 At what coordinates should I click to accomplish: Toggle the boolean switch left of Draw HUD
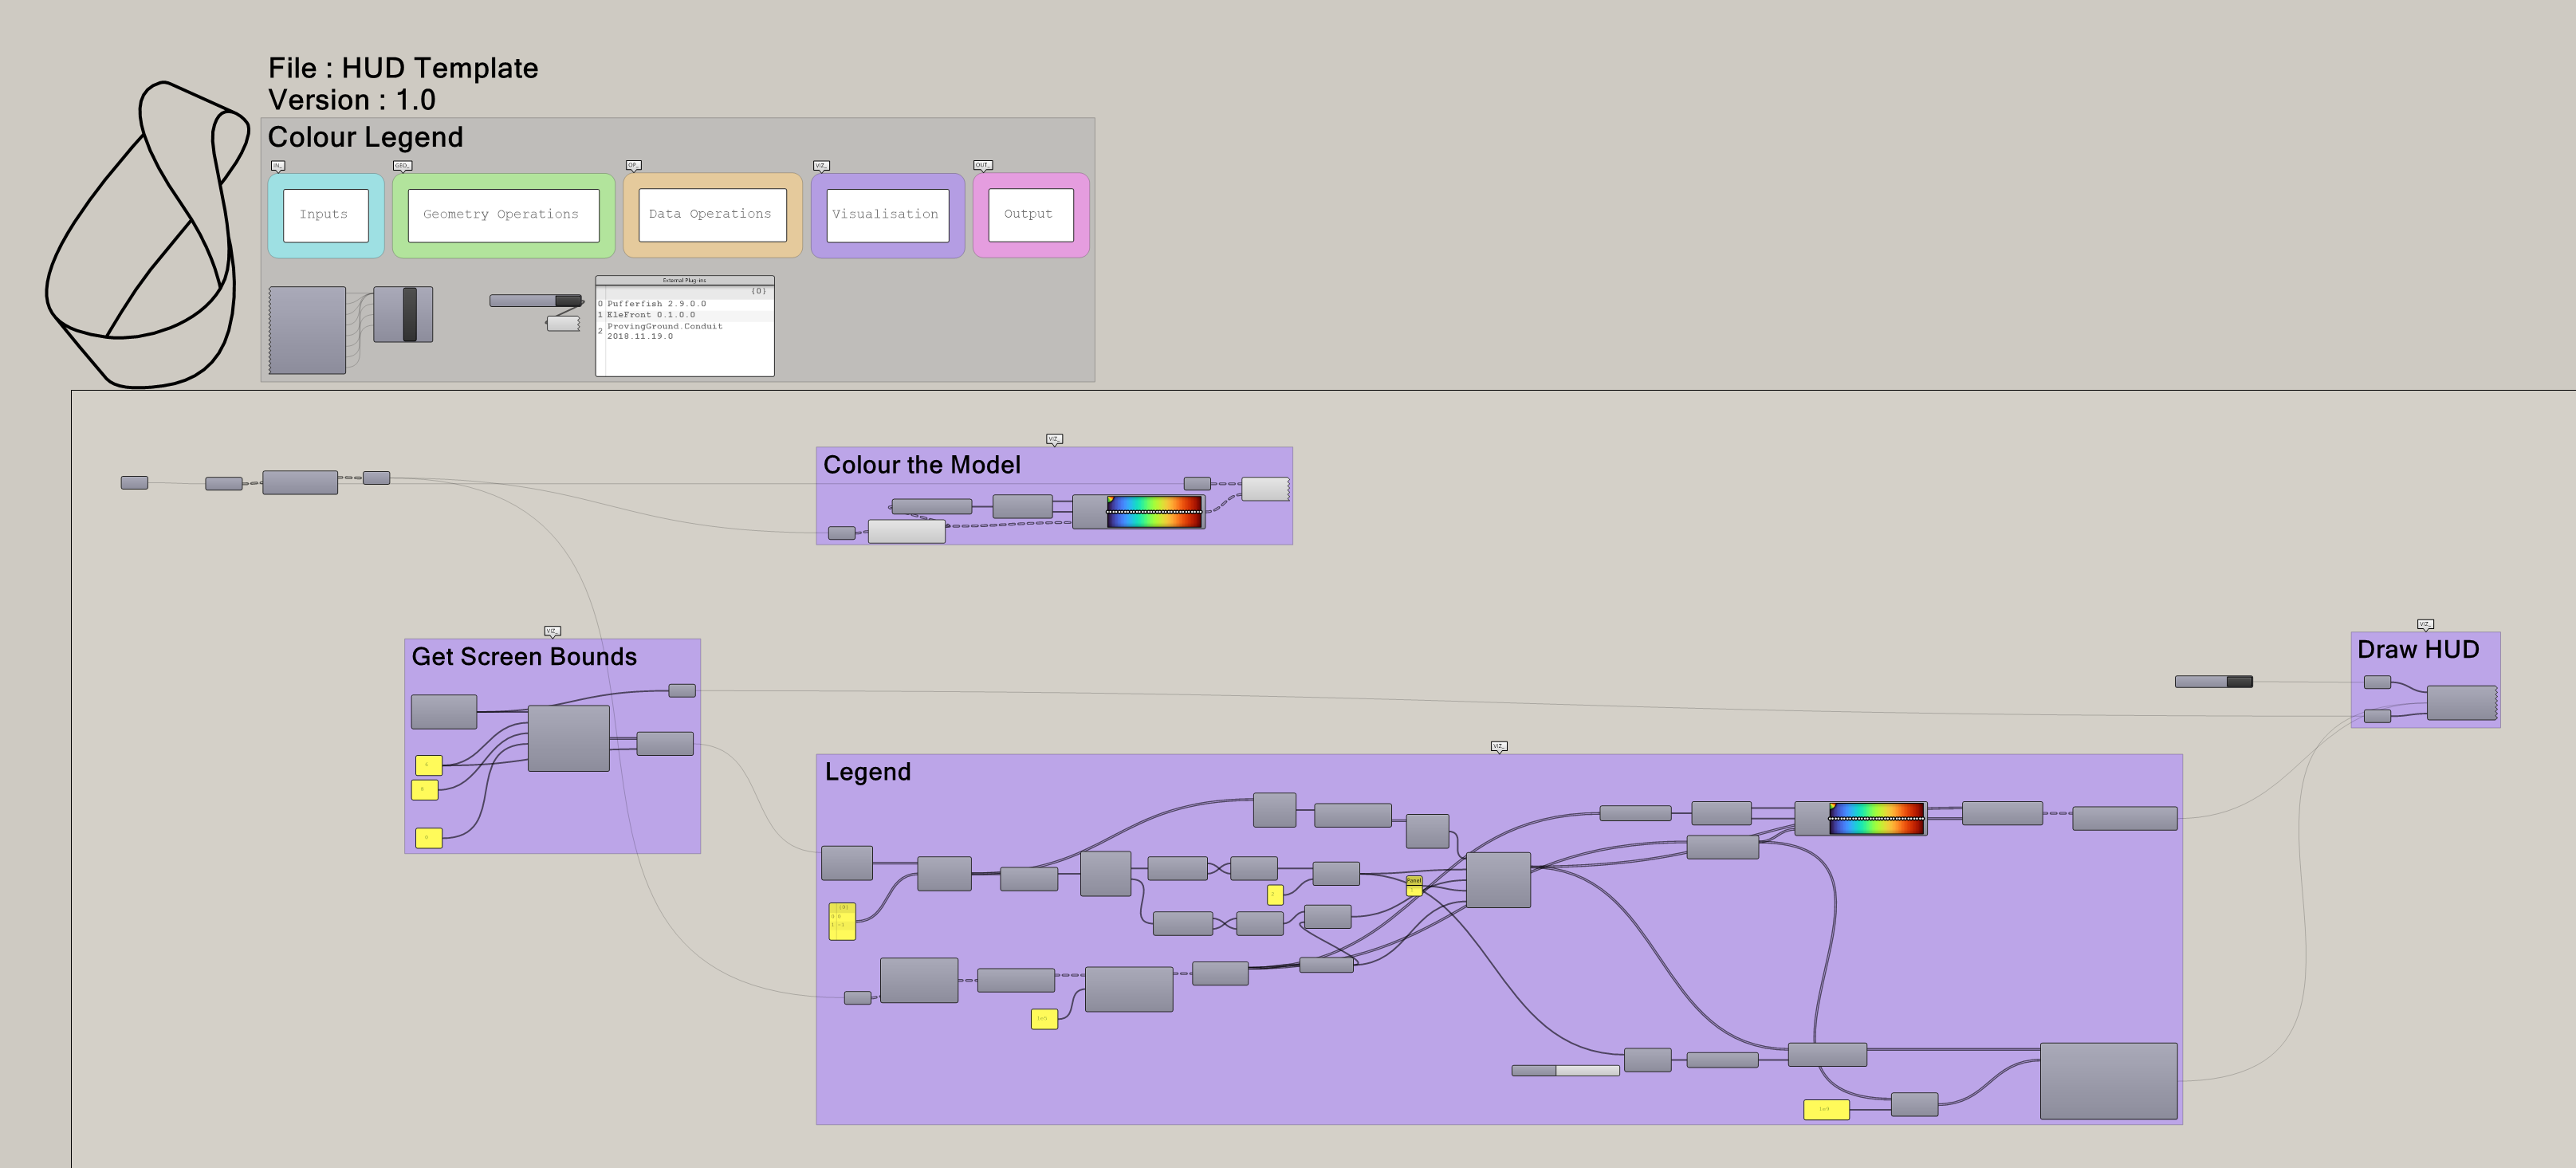pyautogui.click(x=2238, y=682)
